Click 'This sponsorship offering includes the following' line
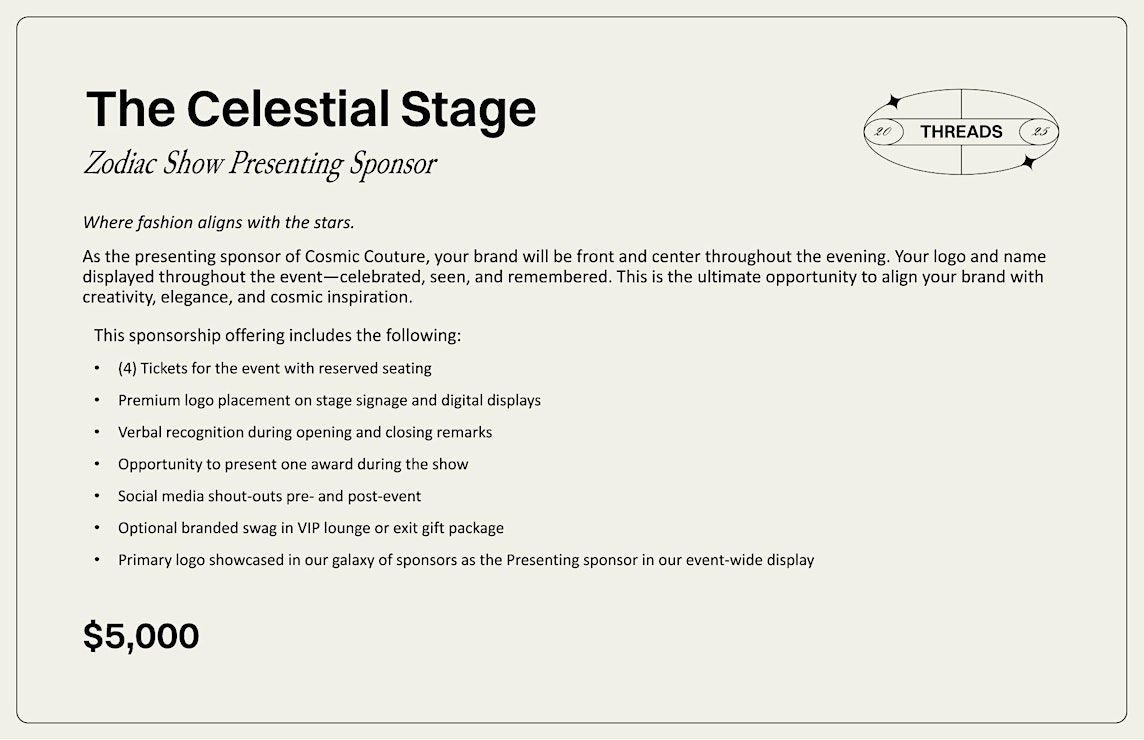The height and width of the screenshot is (740, 1144). tap(277, 336)
